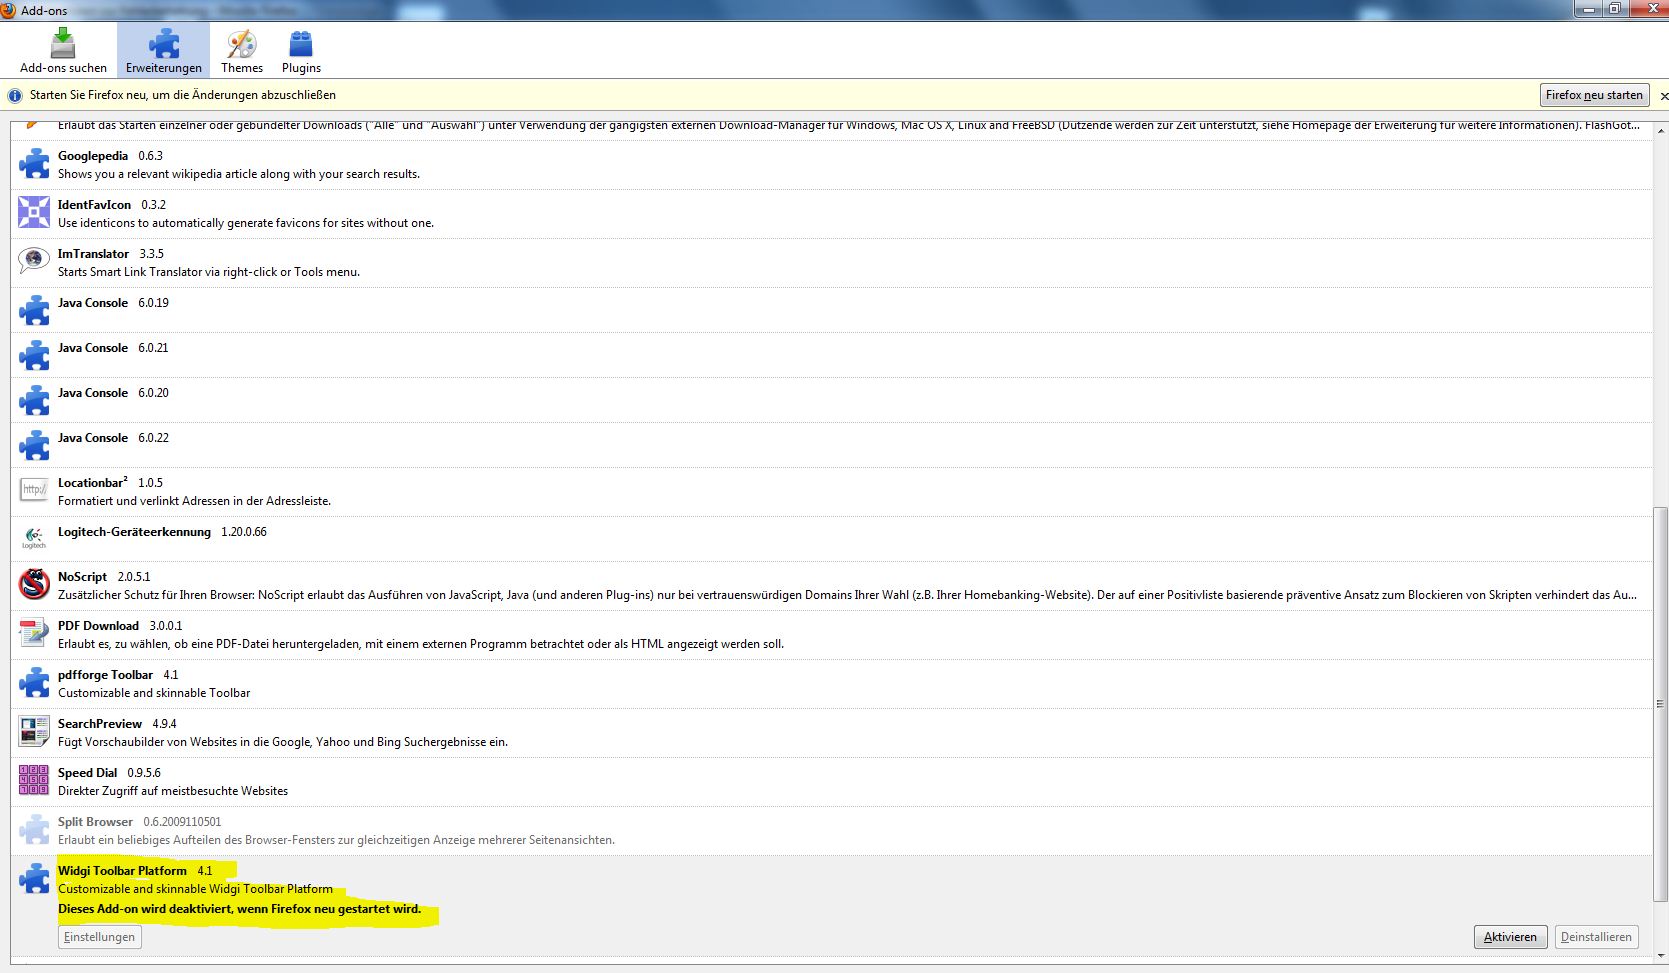Click the Firefox neu starten button
1669x973 pixels.
1594,95
